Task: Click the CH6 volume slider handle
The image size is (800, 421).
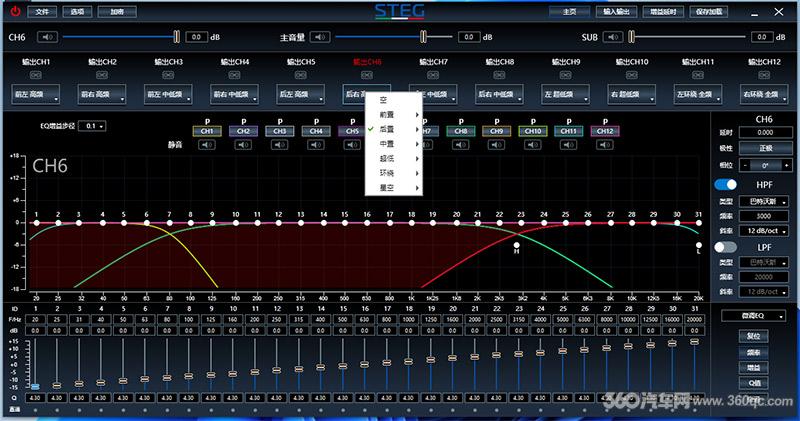Action: tap(177, 37)
